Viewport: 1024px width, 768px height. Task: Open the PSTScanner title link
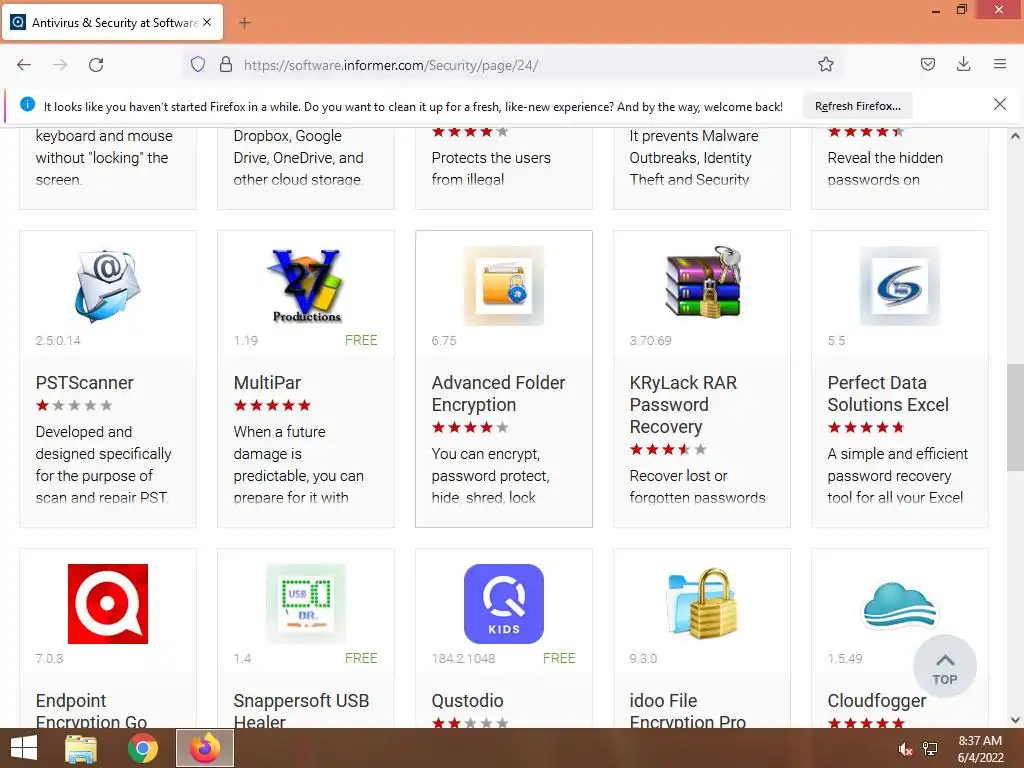point(84,383)
